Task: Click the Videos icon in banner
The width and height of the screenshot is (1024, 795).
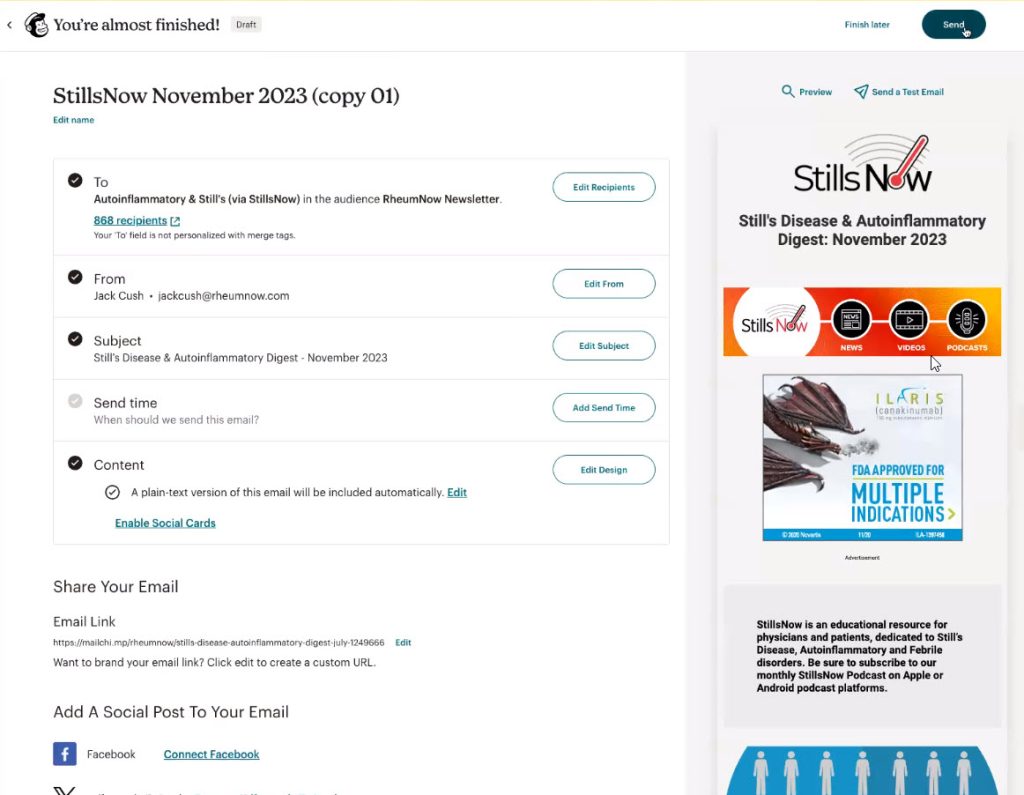Action: coord(909,320)
